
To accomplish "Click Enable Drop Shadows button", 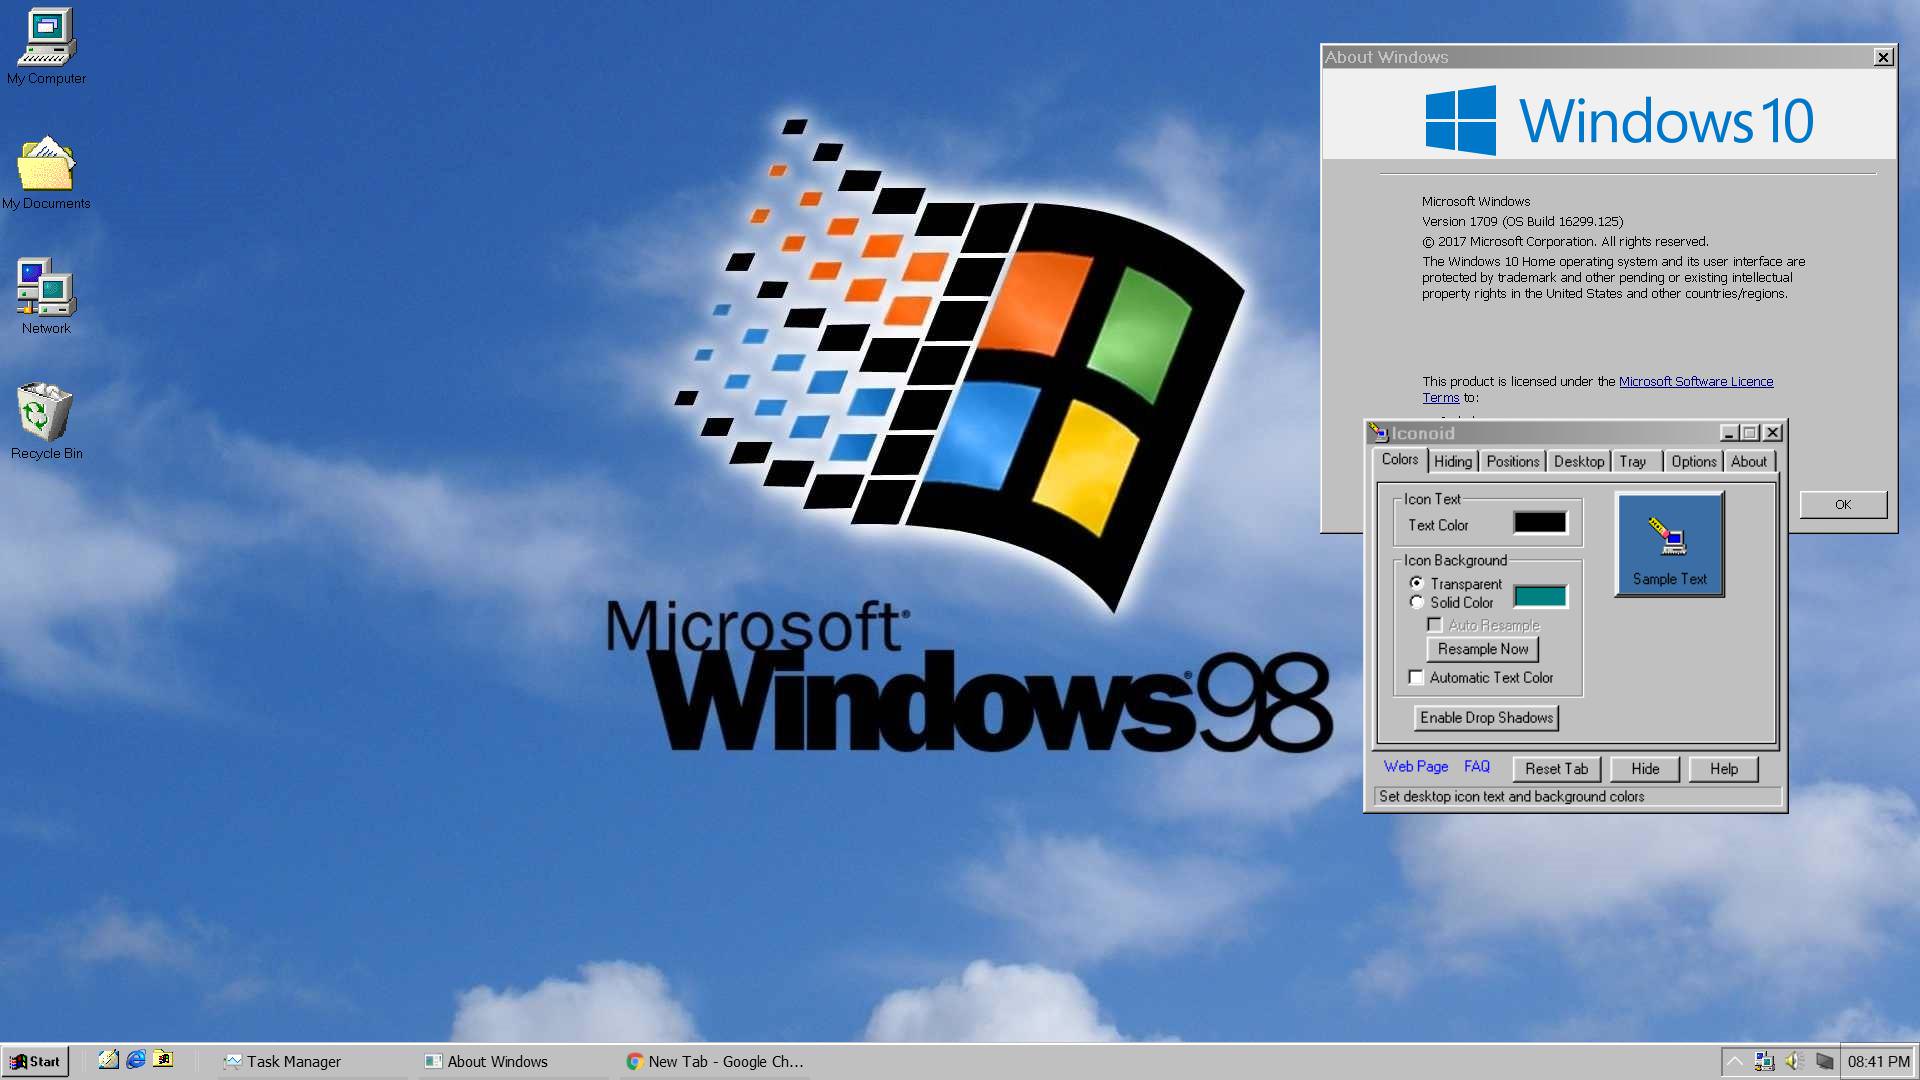I will pyautogui.click(x=1486, y=717).
